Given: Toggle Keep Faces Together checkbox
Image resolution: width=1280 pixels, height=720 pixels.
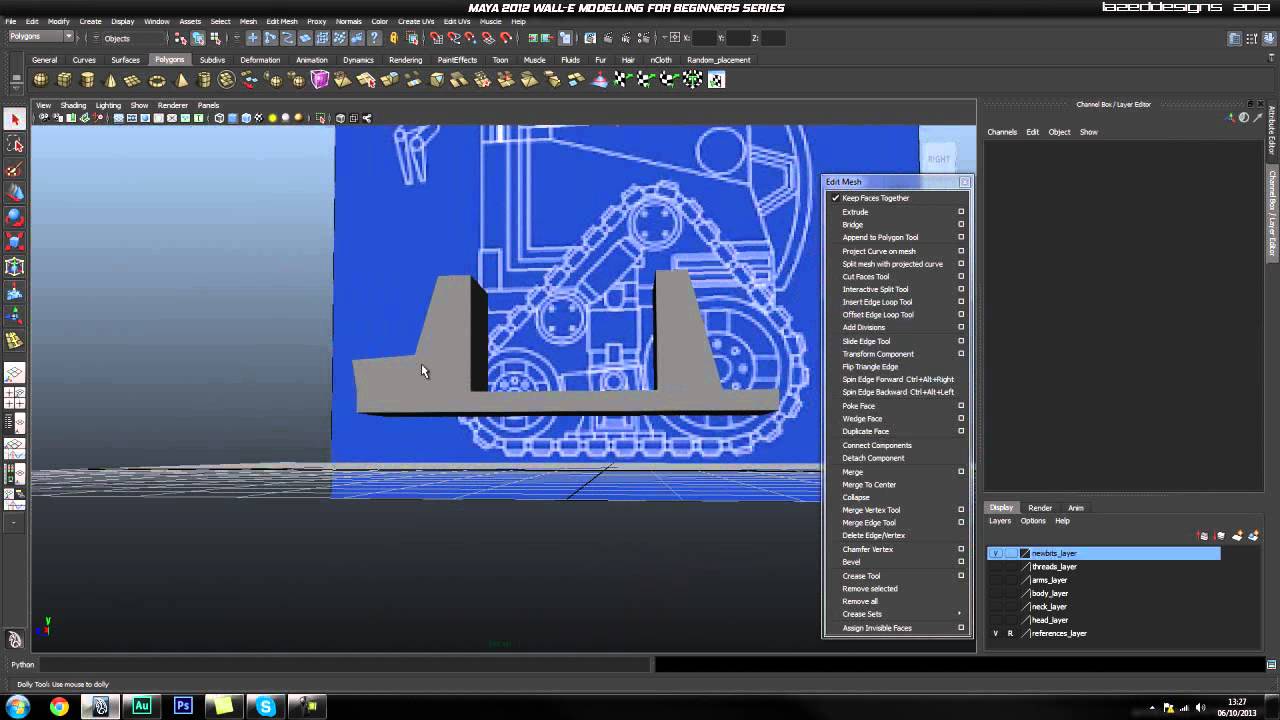Looking at the screenshot, I should [x=836, y=198].
